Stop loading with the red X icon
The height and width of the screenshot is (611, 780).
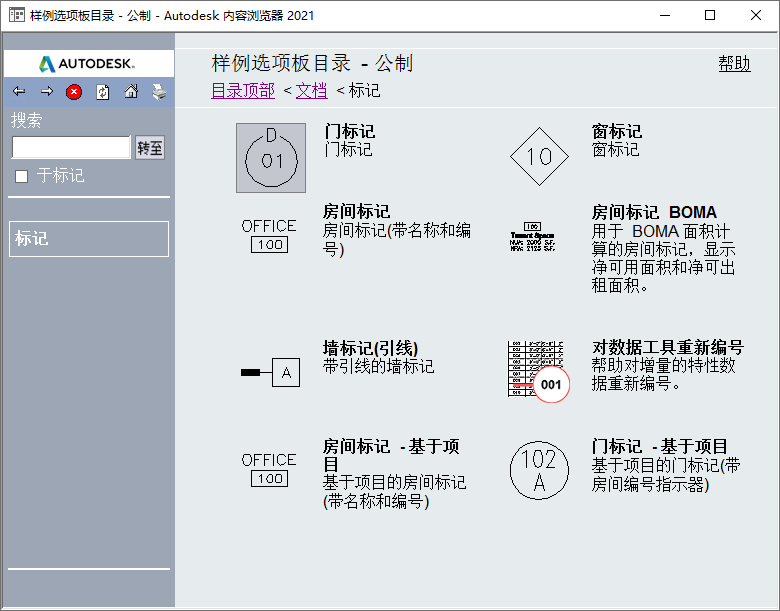pyautogui.click(x=74, y=92)
